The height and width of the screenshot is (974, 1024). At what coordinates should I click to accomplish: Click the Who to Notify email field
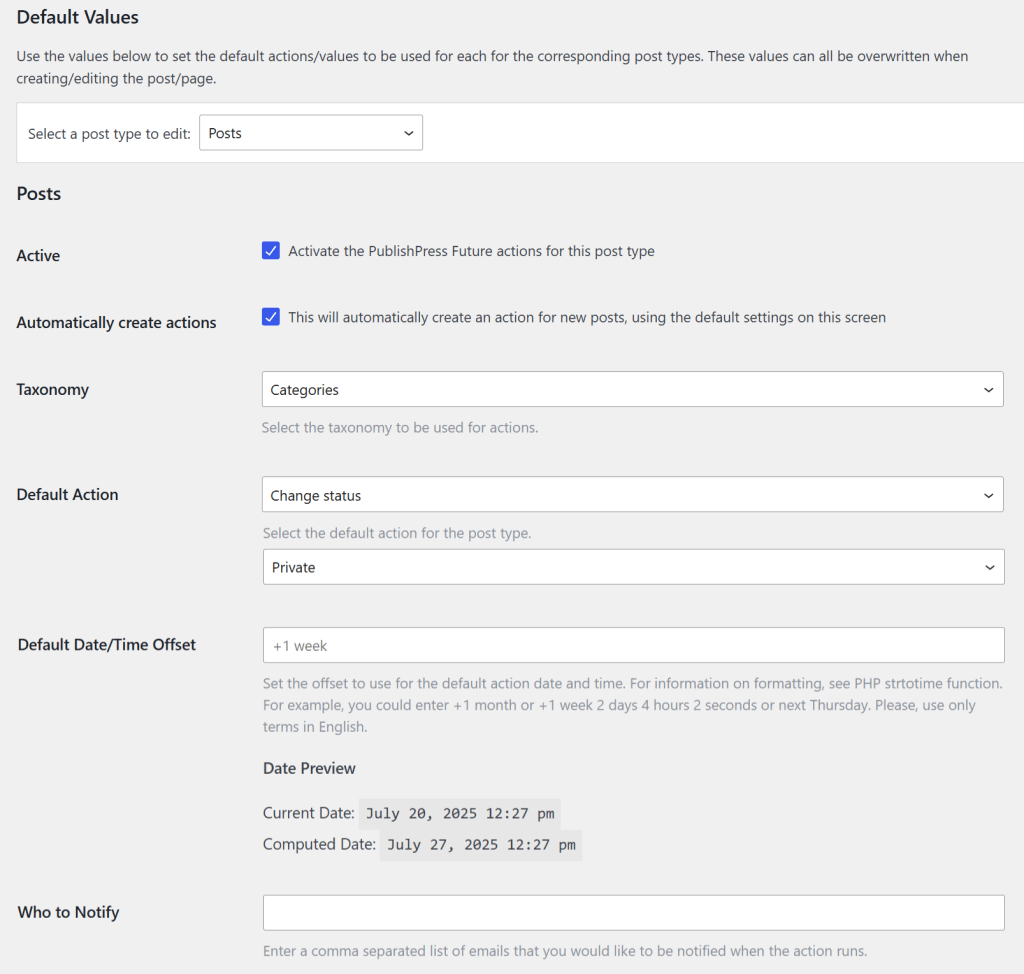coord(633,912)
